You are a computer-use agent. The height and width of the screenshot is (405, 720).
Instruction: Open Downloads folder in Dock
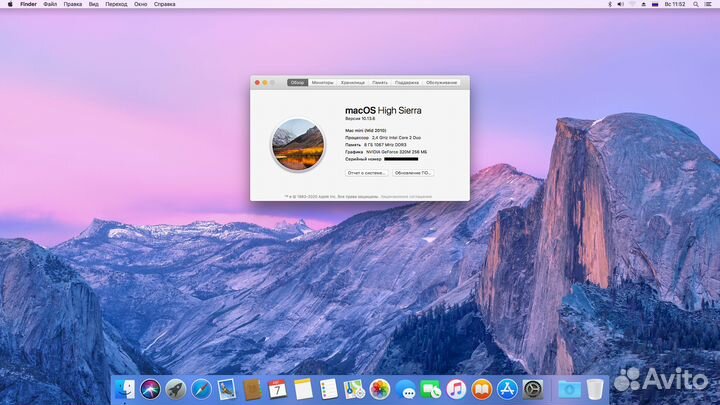coord(569,389)
